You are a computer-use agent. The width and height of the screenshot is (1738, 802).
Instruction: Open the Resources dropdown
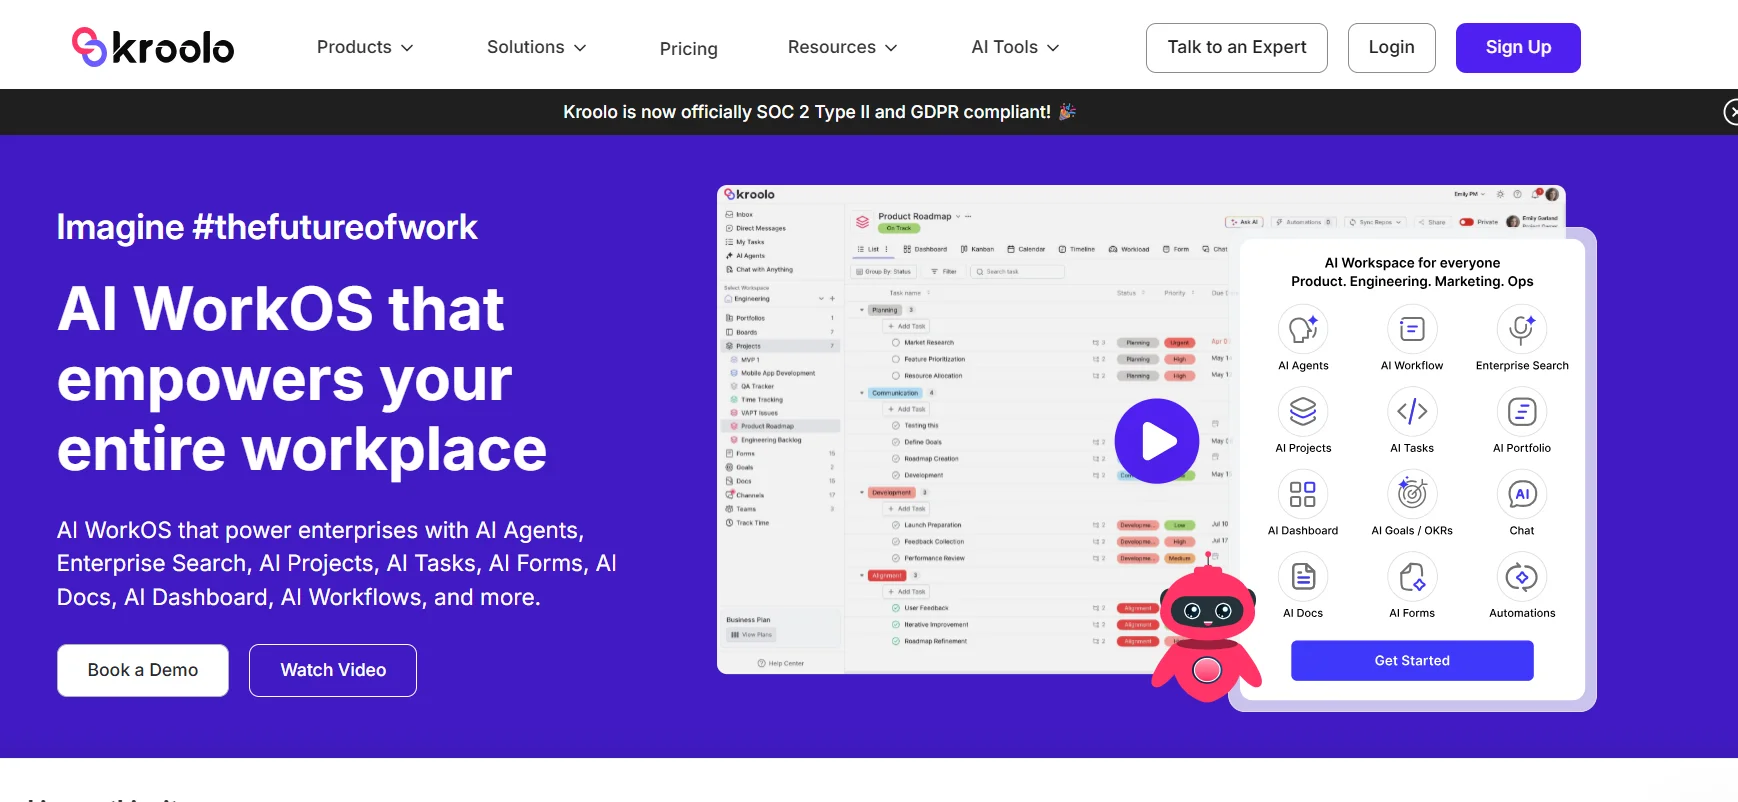click(842, 47)
